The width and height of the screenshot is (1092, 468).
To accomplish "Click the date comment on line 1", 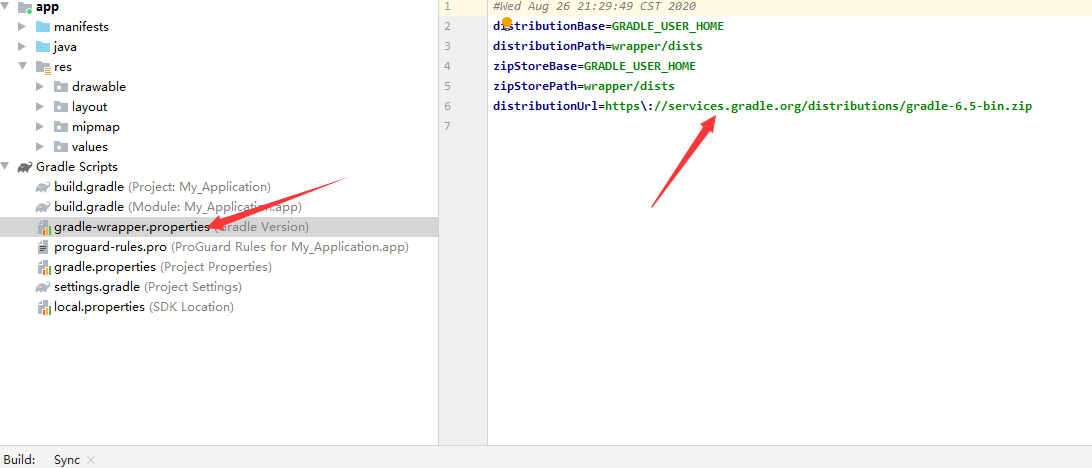I will click(x=594, y=6).
